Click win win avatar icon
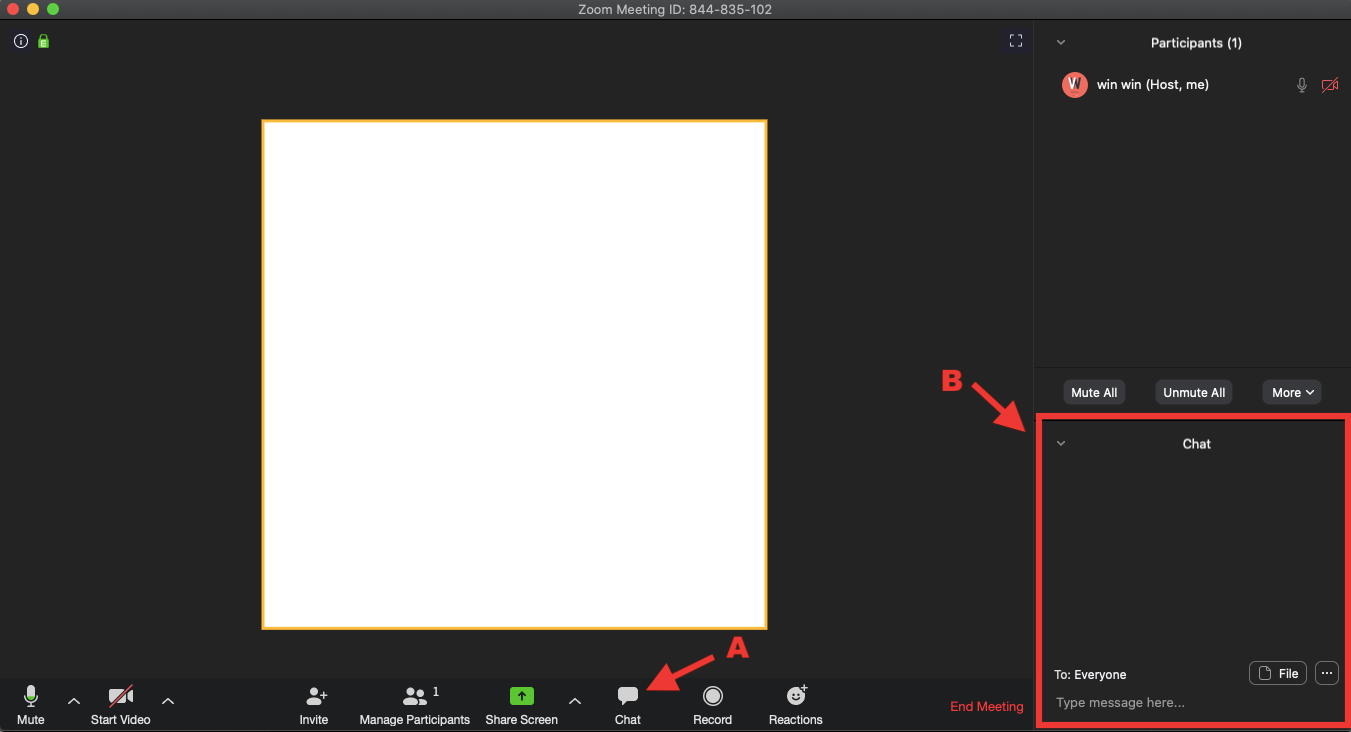 click(x=1075, y=85)
